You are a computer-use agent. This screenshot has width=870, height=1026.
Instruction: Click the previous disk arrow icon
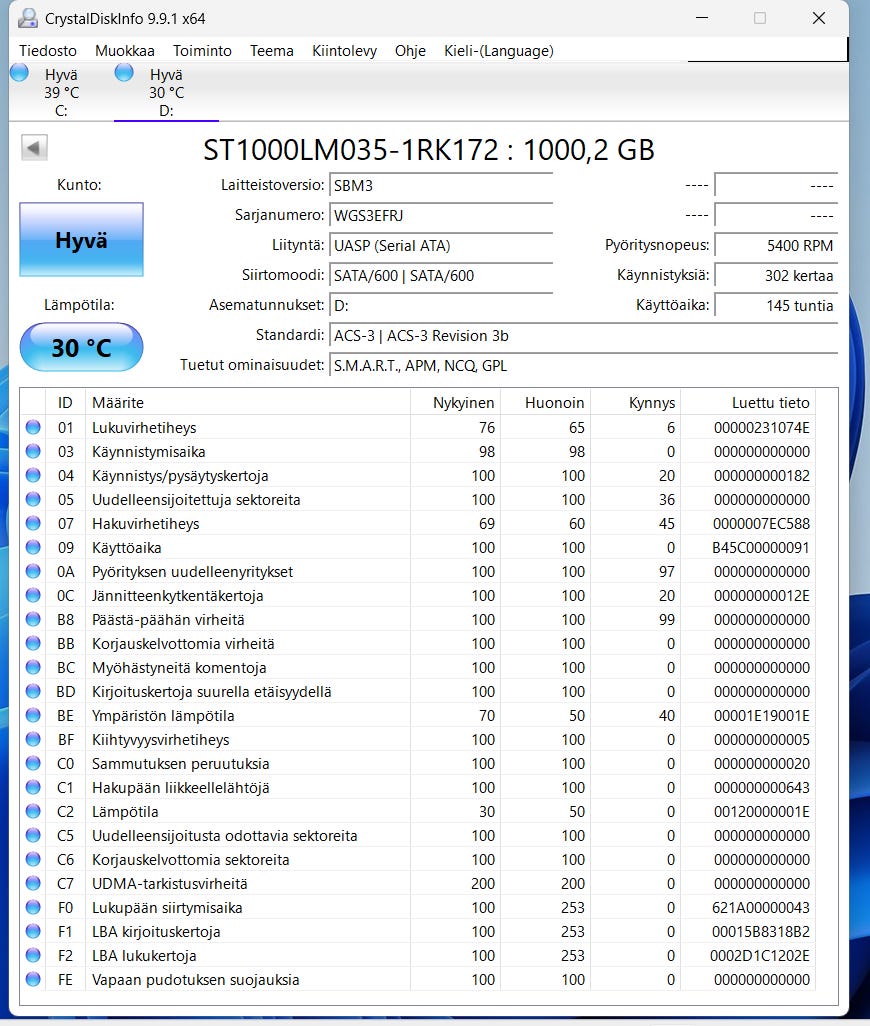pyautogui.click(x=34, y=148)
